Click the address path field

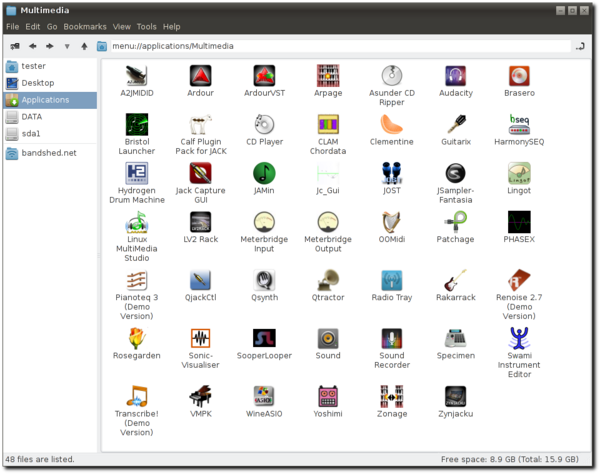(341, 46)
